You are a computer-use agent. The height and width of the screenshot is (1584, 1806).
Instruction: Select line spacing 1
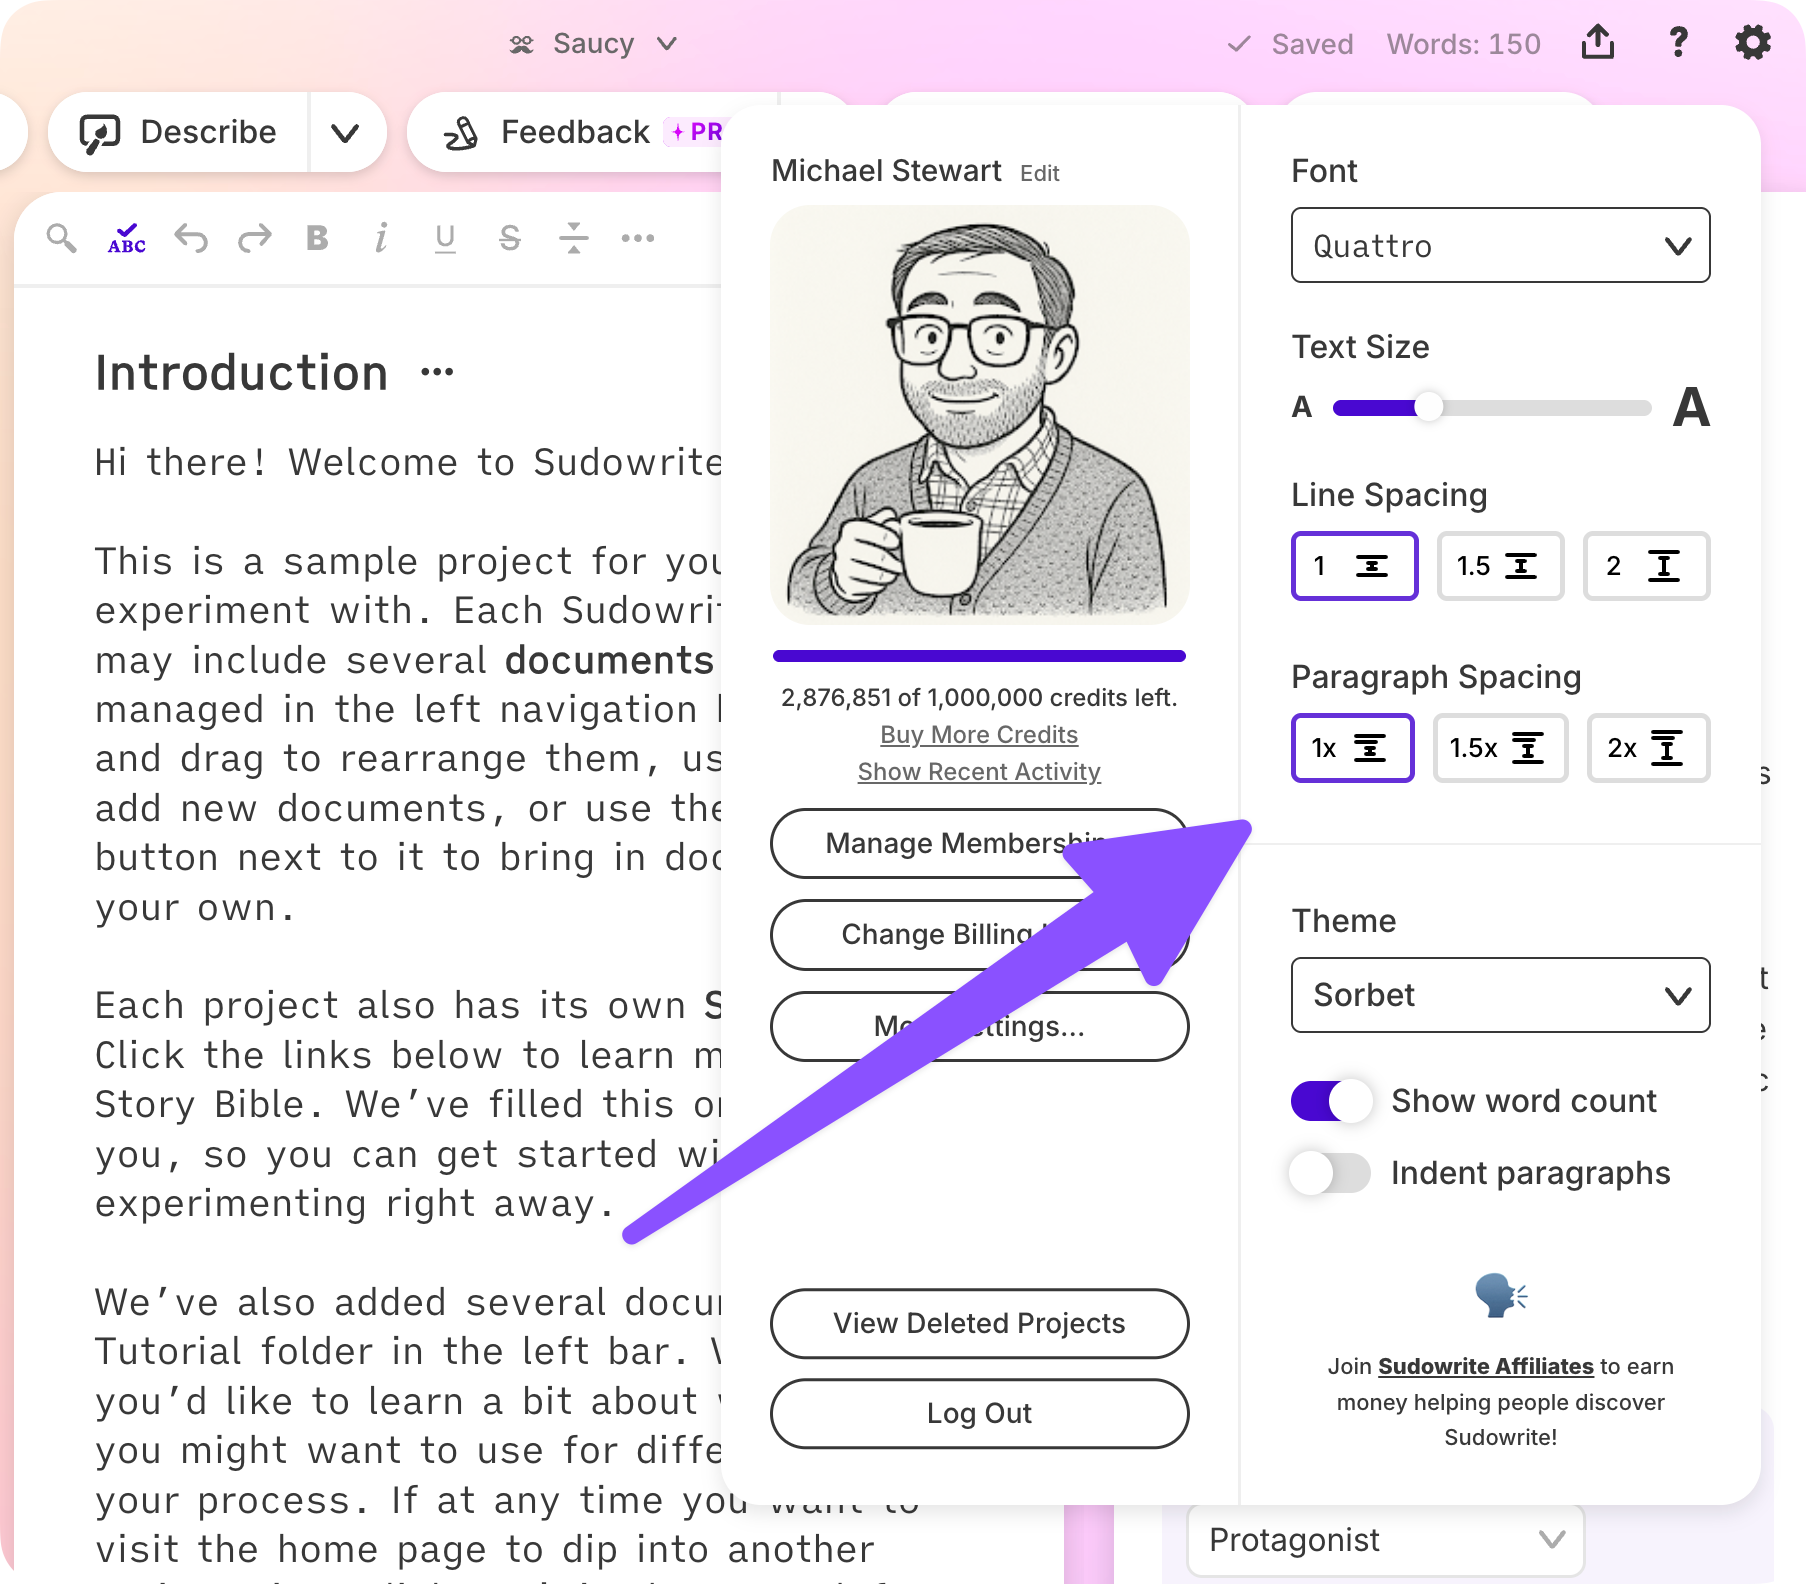tap(1354, 566)
